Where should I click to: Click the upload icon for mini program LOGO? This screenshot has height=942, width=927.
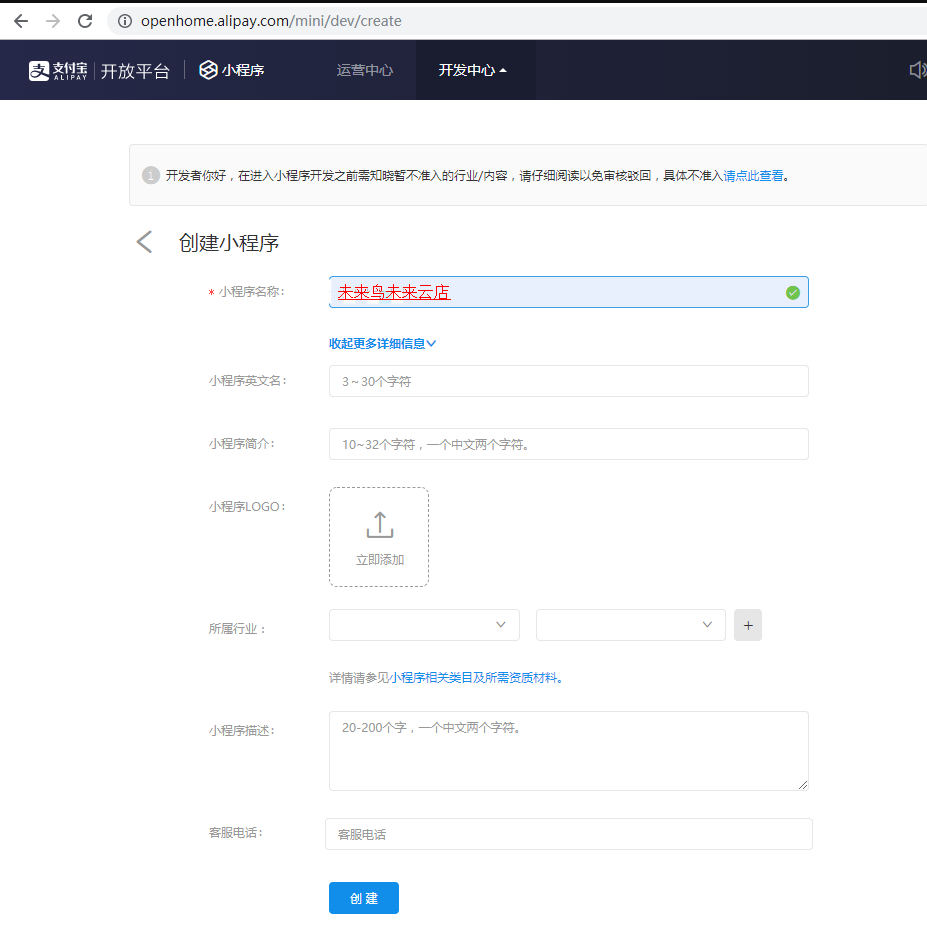tap(379, 526)
